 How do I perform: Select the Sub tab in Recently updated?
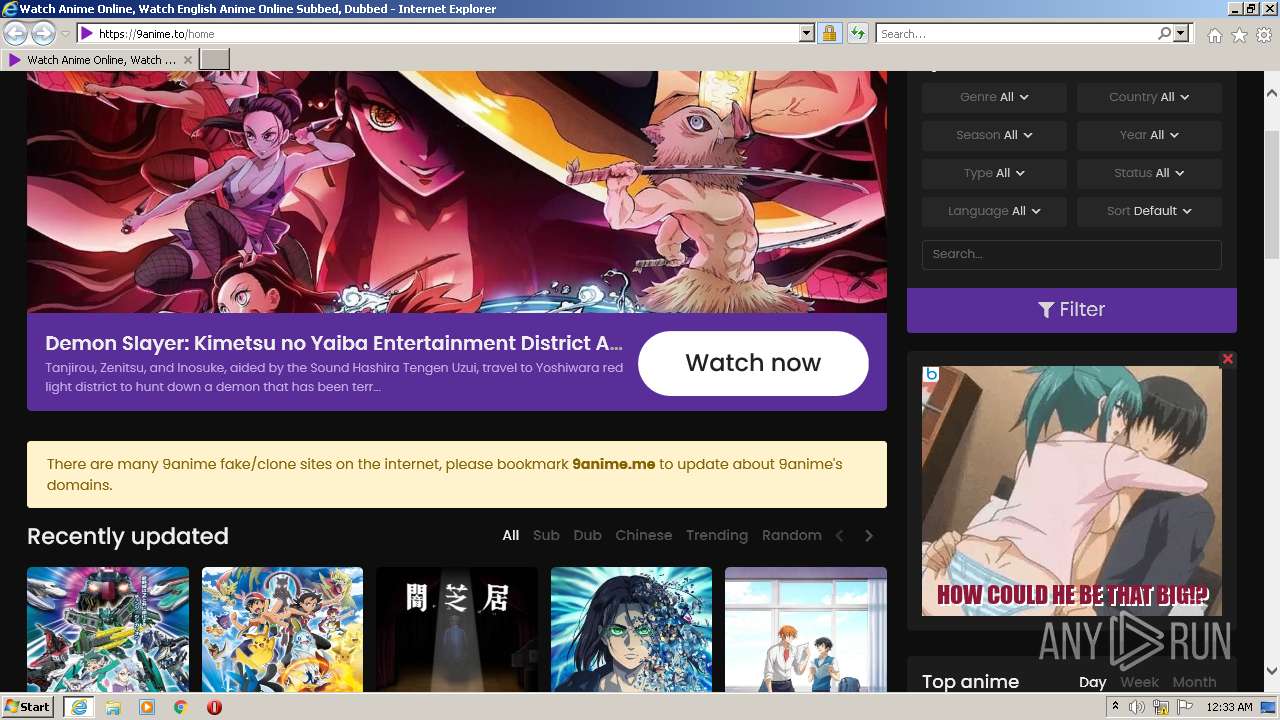546,535
